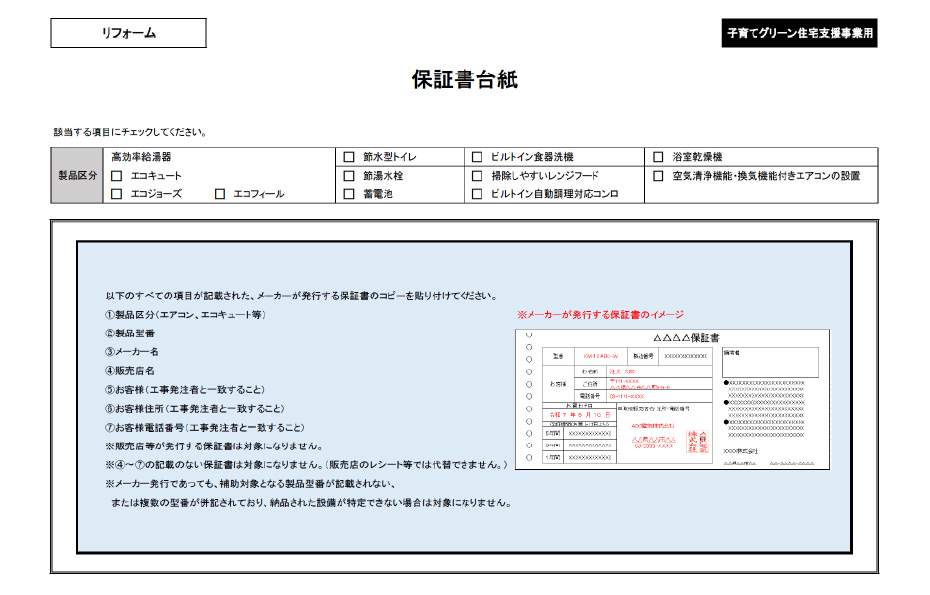The width and height of the screenshot is (930, 595).
Task: Click the red ※メーカーが発行する保証書のイメージ caption
Action: 600,315
